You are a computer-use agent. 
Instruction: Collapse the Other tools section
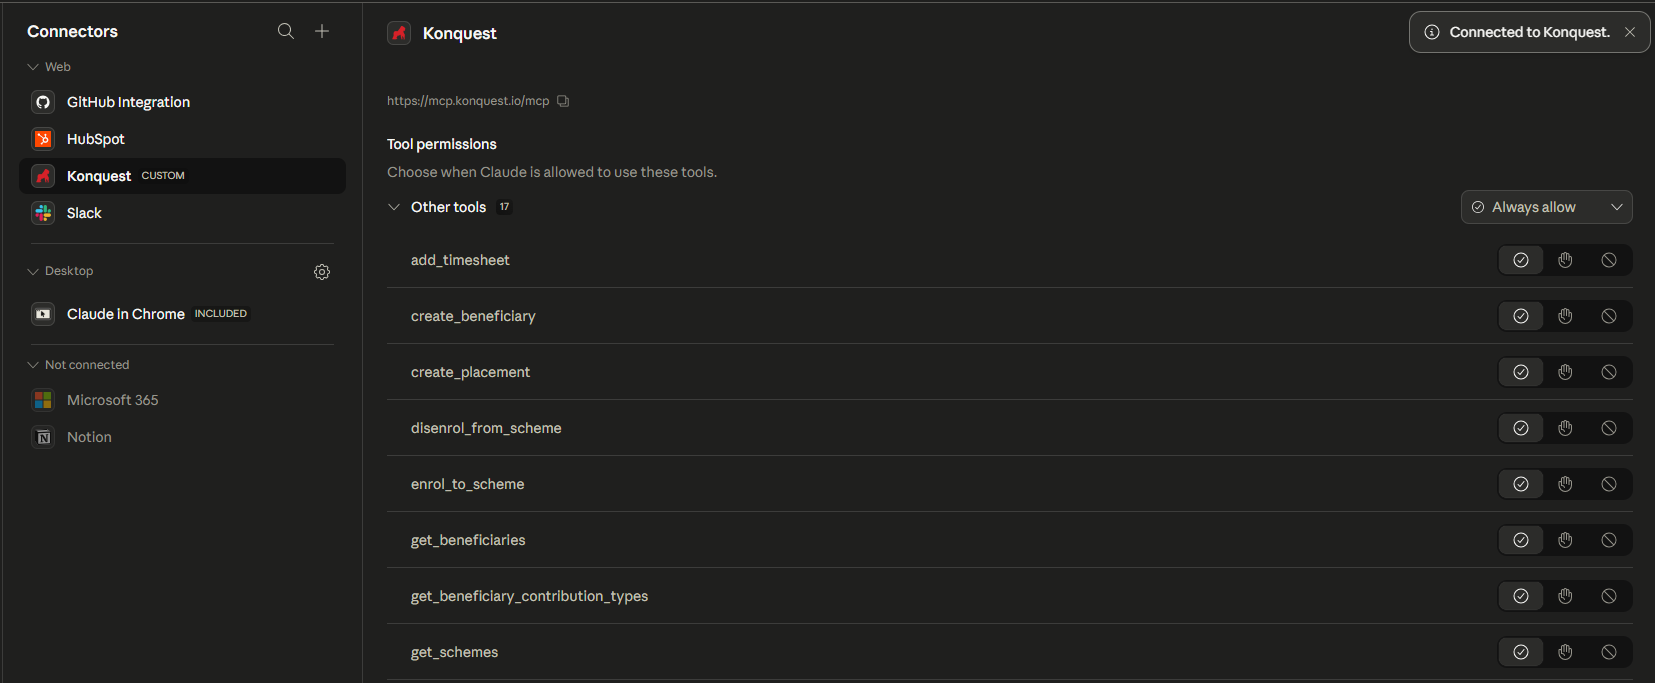[x=394, y=207]
